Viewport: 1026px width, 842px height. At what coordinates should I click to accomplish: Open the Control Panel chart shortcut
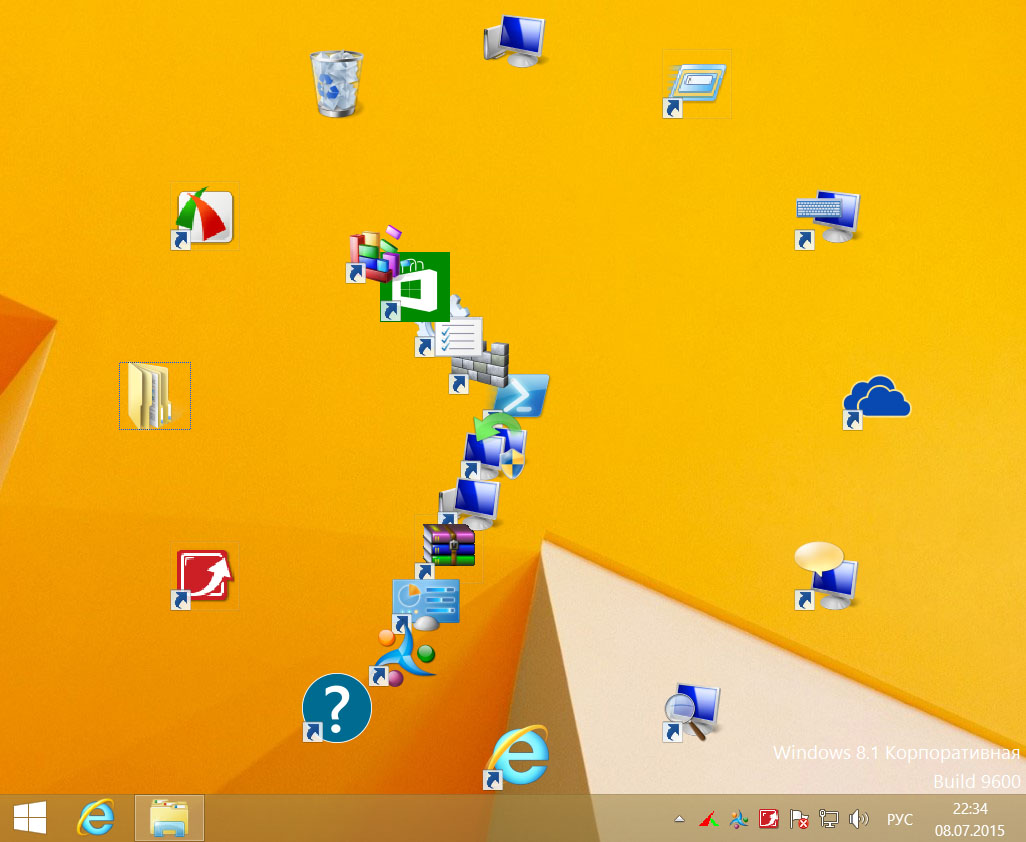click(426, 605)
